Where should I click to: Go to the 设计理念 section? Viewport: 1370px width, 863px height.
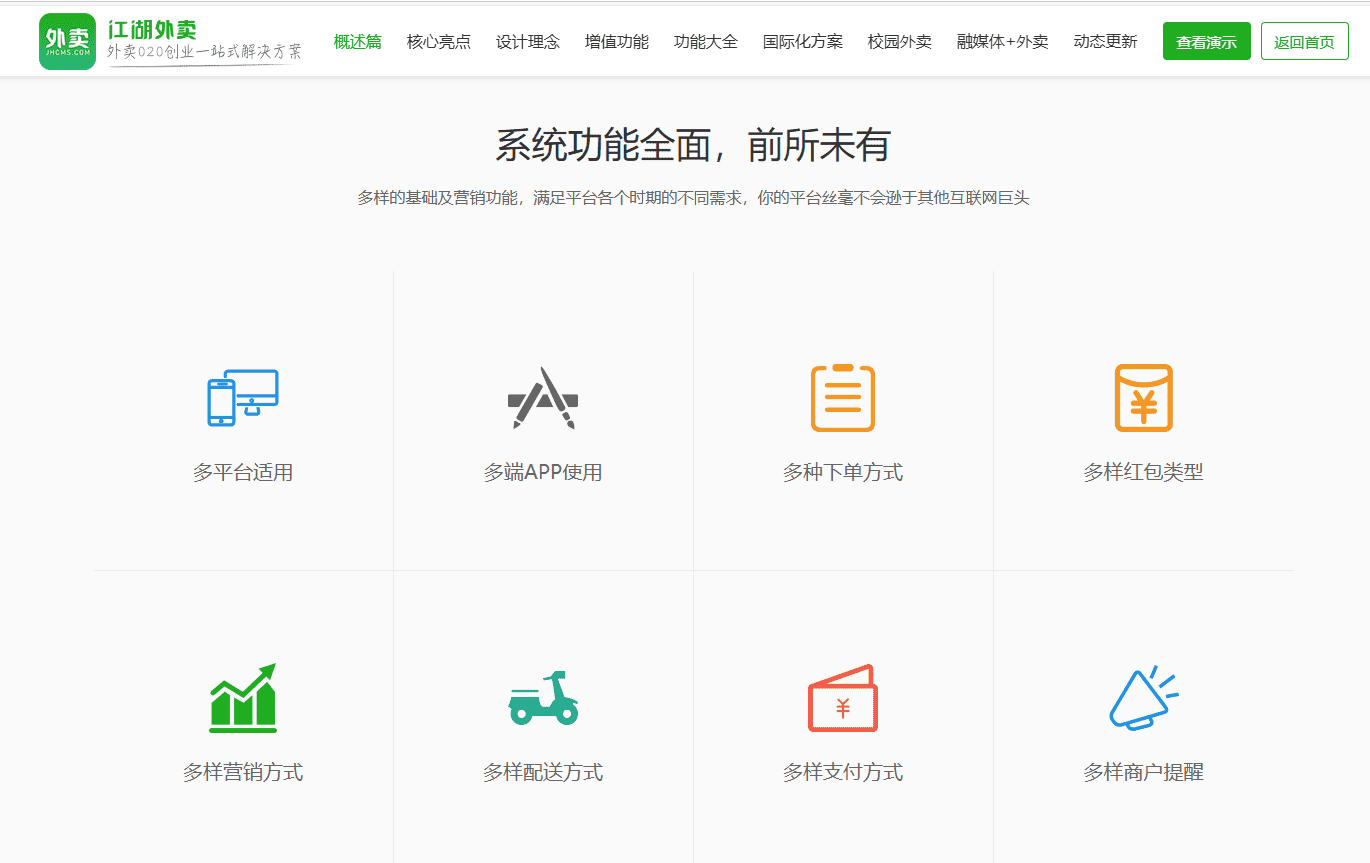pyautogui.click(x=528, y=42)
